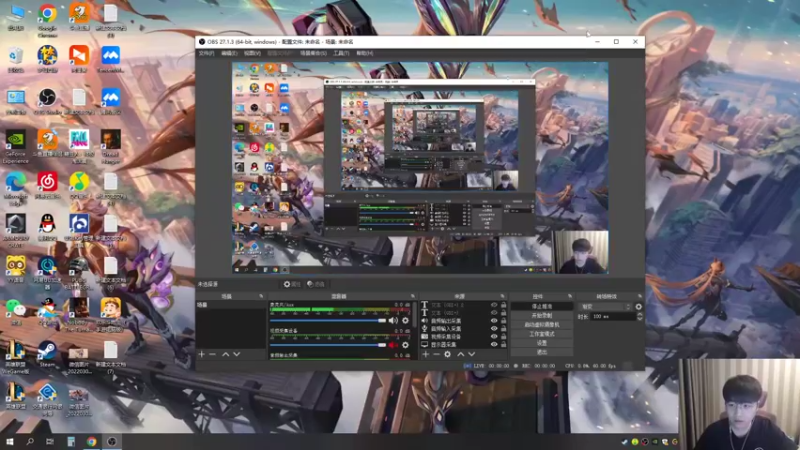Toggle visibility of 文本 (GDI+) 2 source

pos(493,305)
